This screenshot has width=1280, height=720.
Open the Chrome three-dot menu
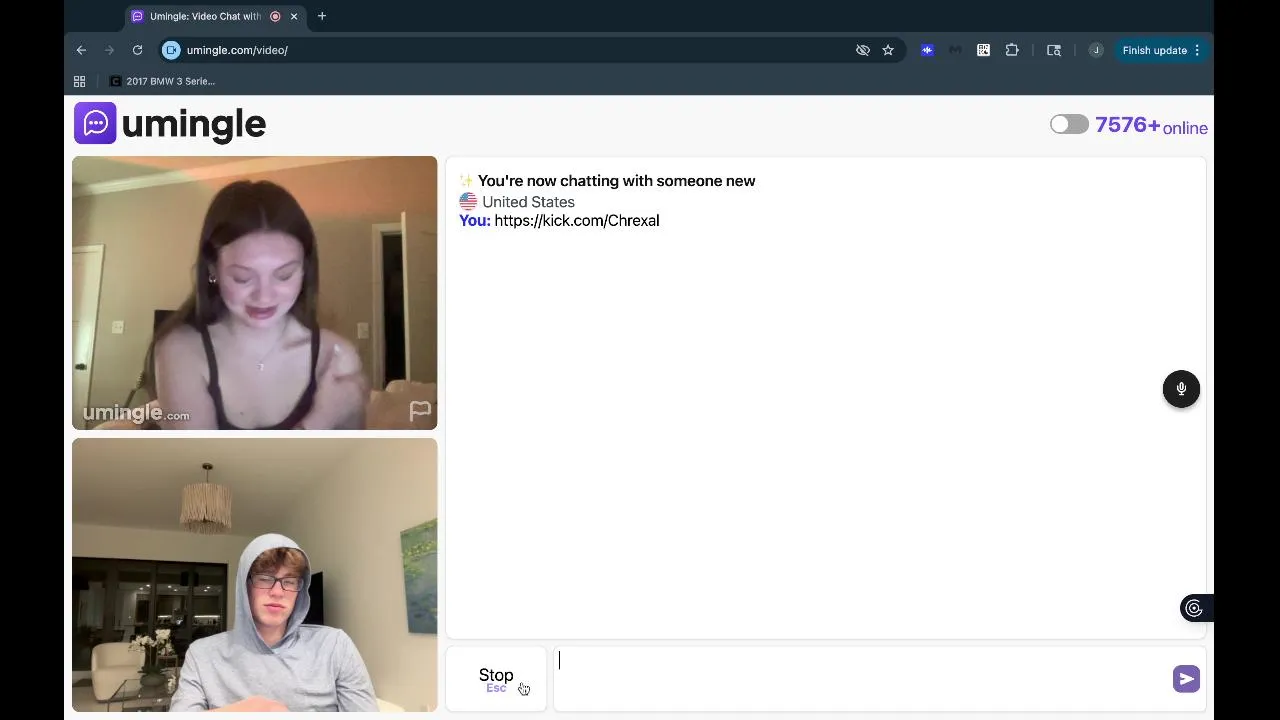coord(1197,50)
